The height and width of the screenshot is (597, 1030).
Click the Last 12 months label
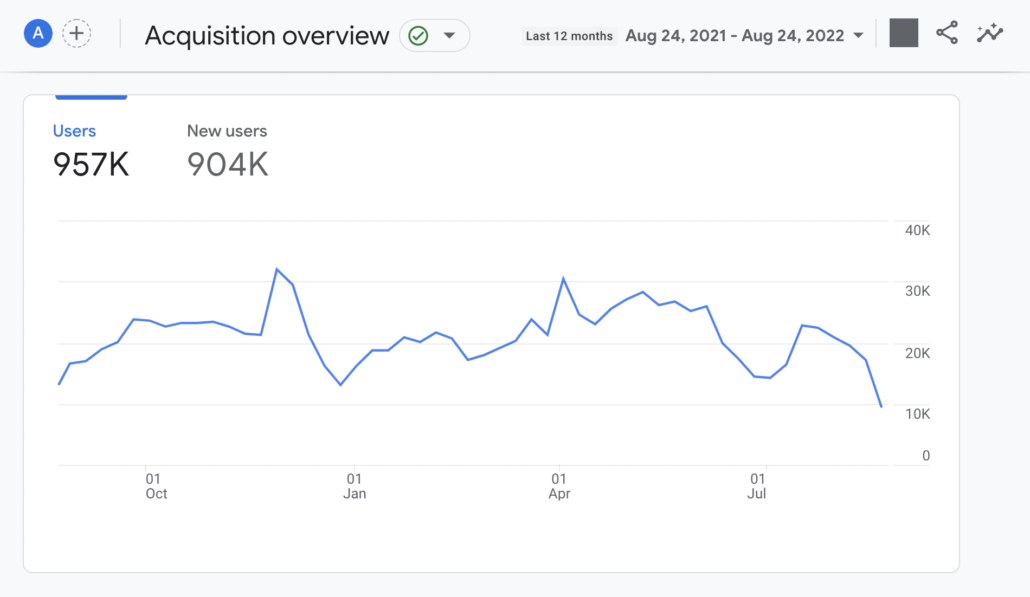pyautogui.click(x=569, y=35)
